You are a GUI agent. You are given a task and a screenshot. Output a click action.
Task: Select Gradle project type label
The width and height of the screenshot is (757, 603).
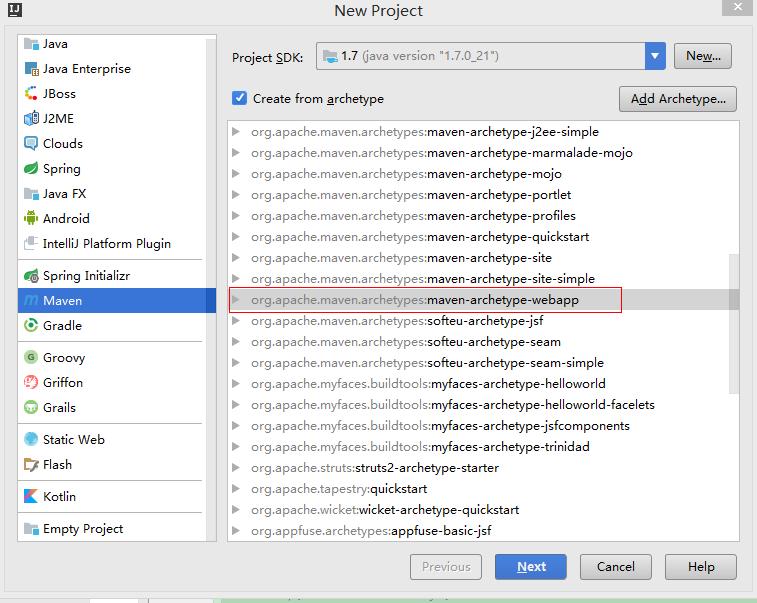[62, 325]
